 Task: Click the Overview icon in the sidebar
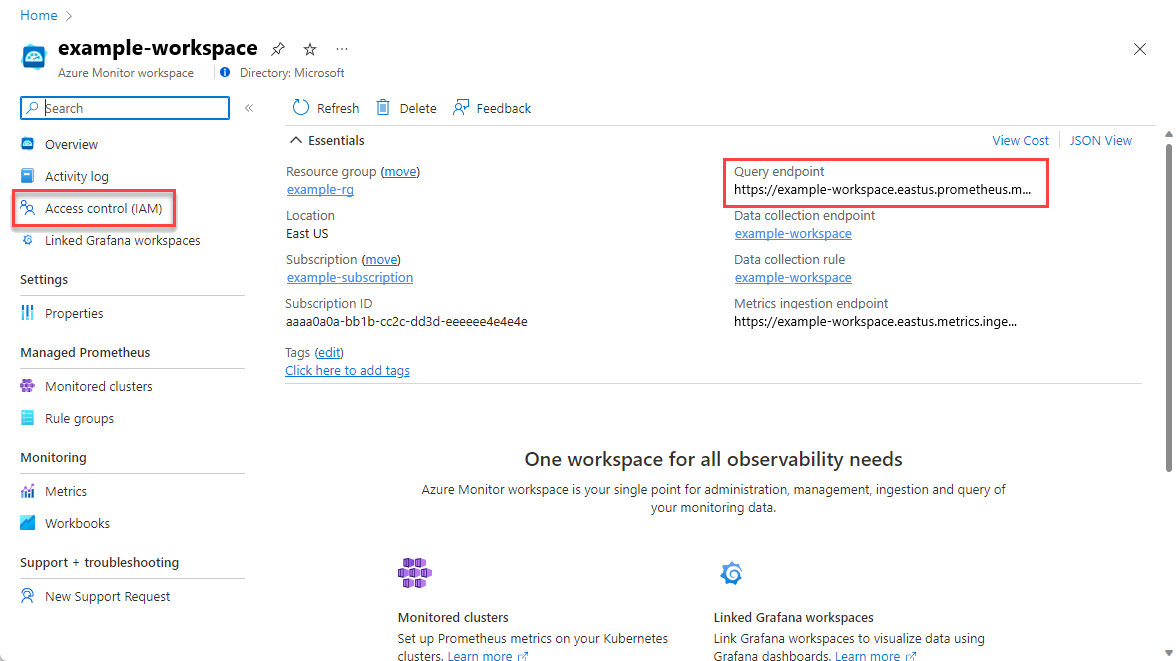point(28,143)
